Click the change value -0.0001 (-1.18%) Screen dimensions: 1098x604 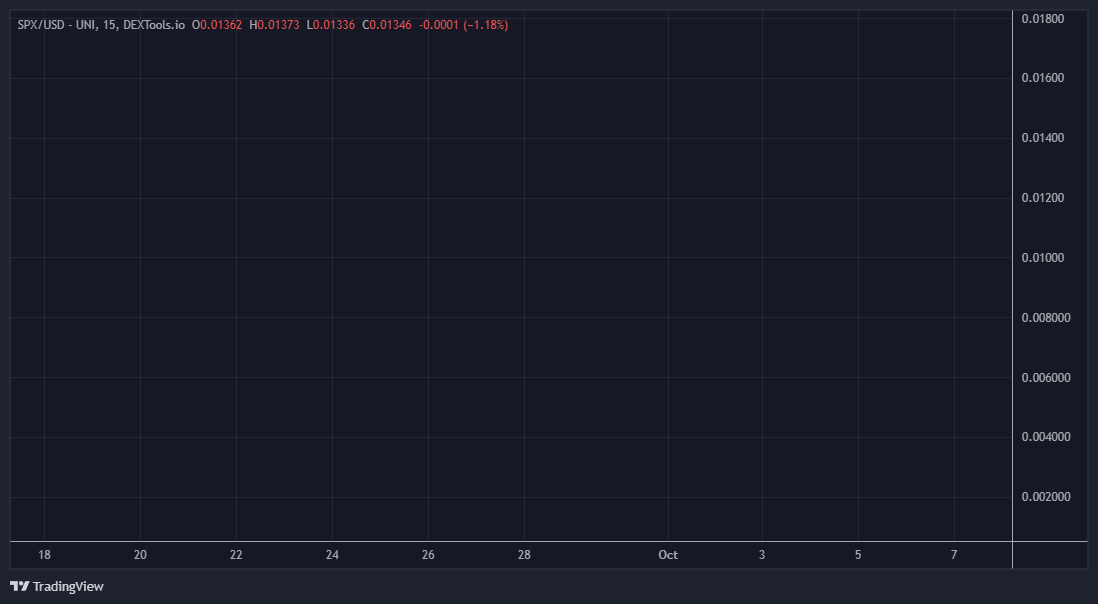pyautogui.click(x=464, y=25)
